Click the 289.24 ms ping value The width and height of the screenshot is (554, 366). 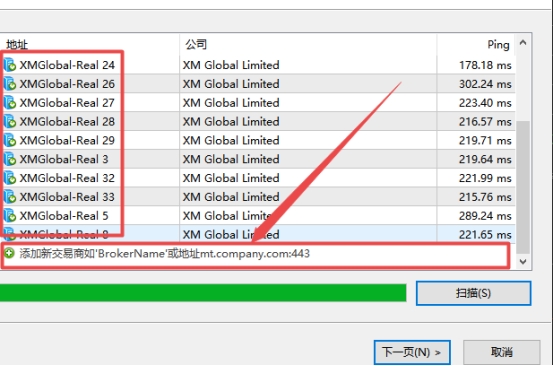click(x=485, y=216)
